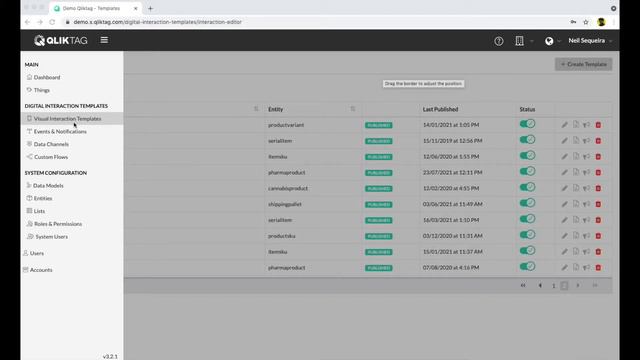Image resolution: width=640 pixels, height=360 pixels.
Task: Open the browser profile avatar
Action: click(x=601, y=22)
